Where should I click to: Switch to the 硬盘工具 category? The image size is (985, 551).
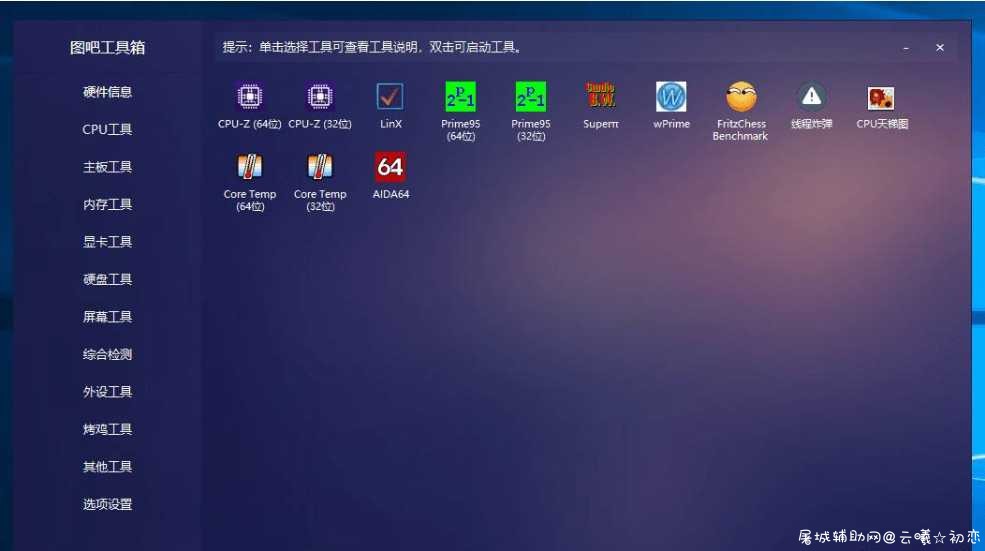tap(107, 280)
